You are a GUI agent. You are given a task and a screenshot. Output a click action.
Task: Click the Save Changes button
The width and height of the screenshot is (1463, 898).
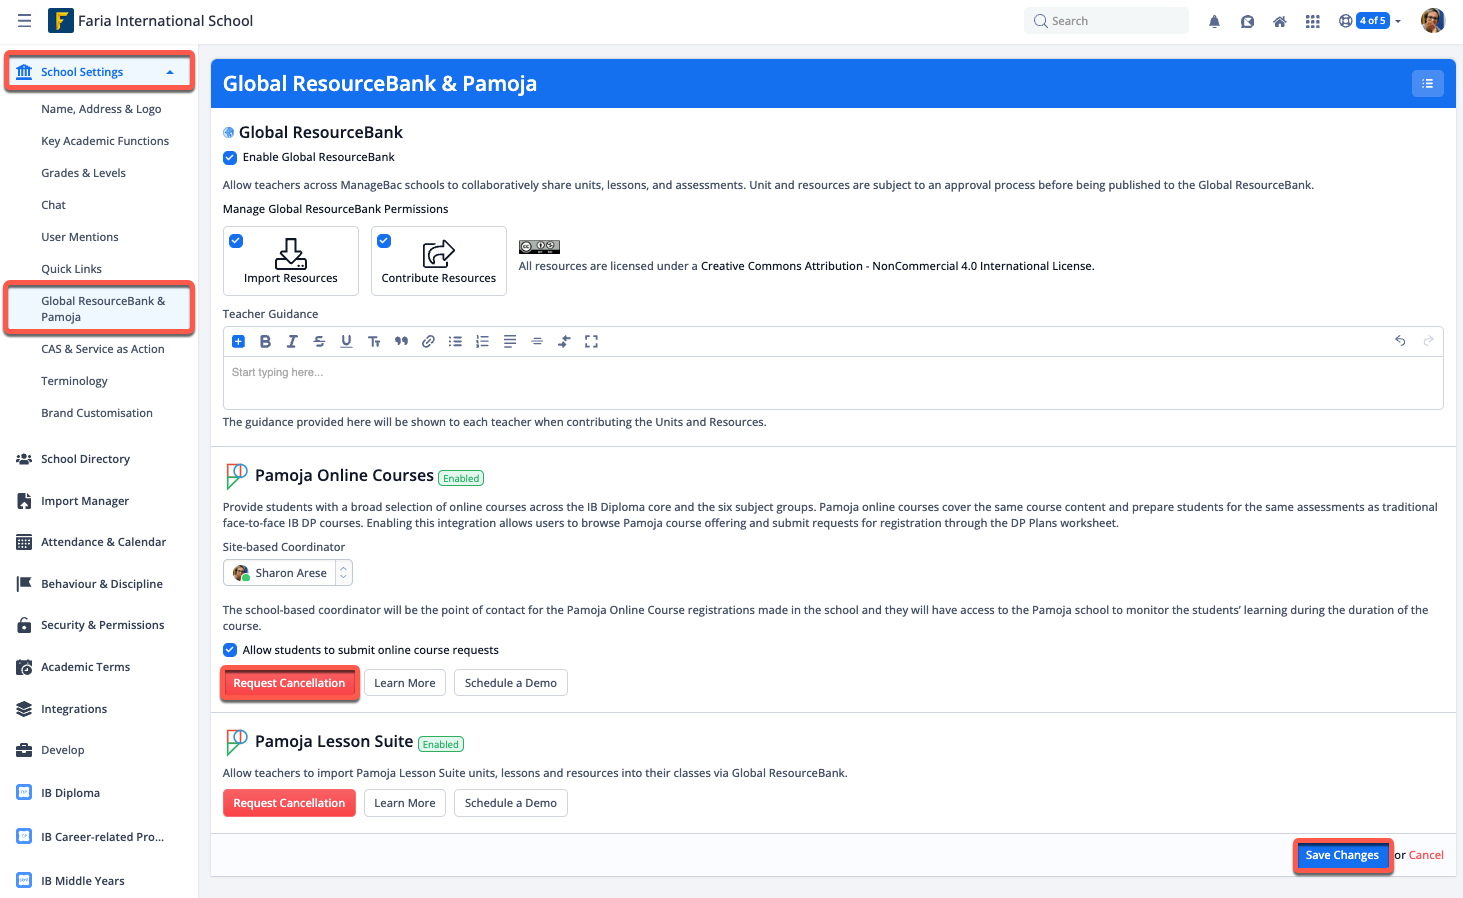pyautogui.click(x=1342, y=855)
